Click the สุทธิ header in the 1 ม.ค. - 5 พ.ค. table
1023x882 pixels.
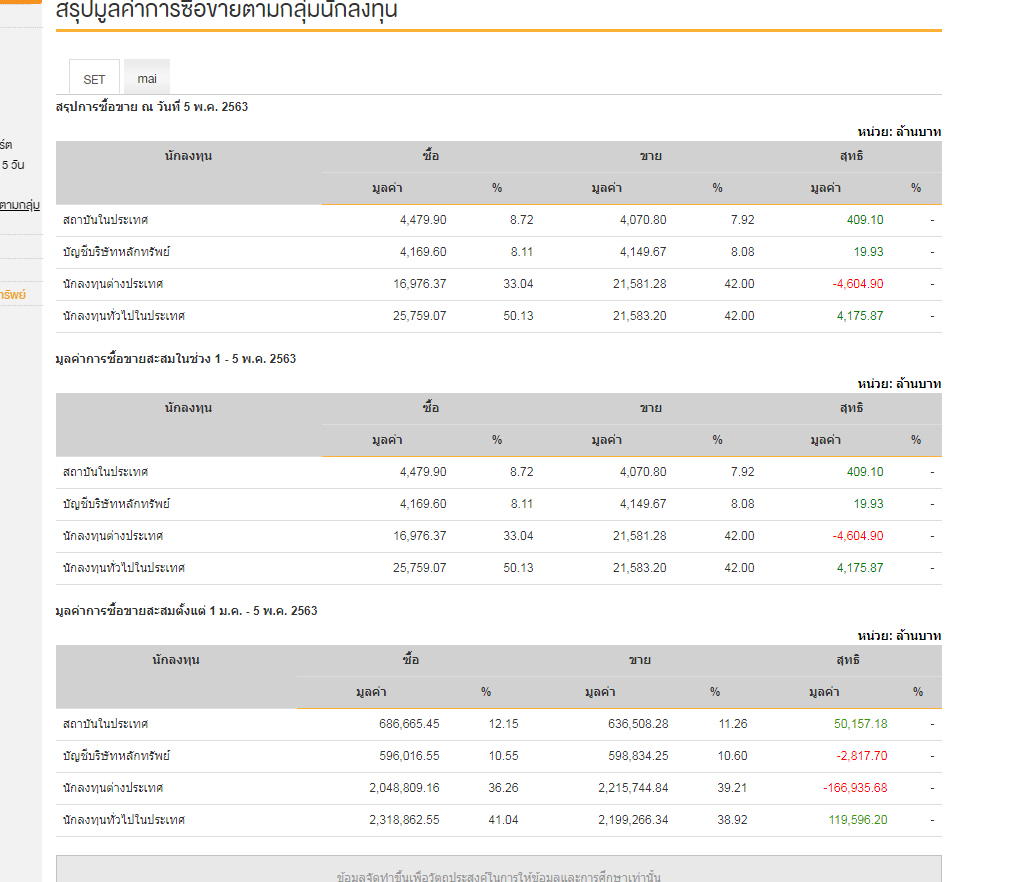[848, 660]
